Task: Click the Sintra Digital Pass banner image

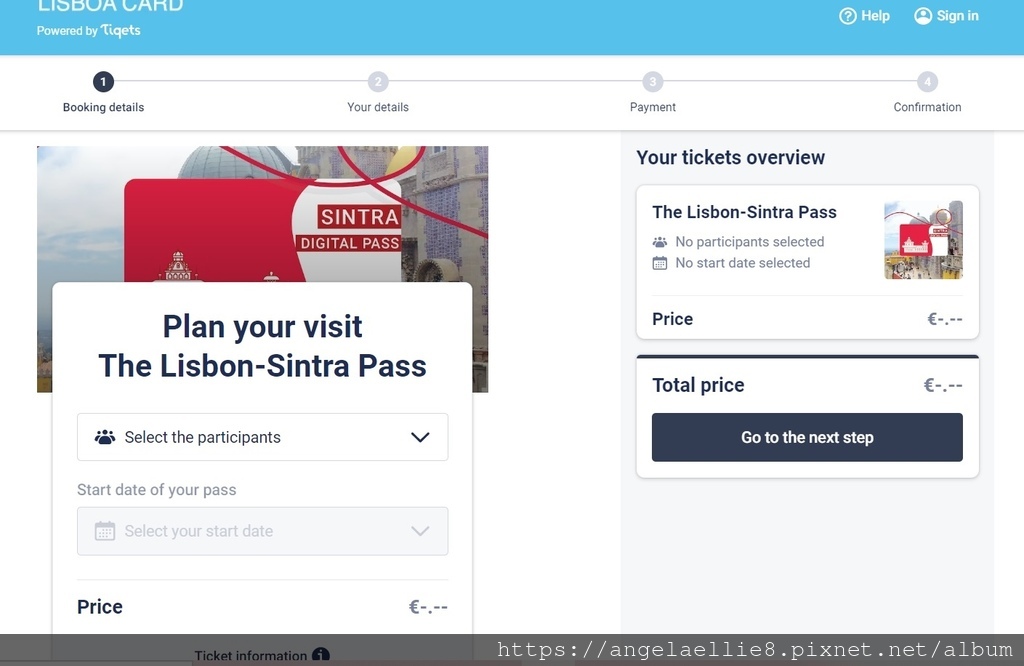Action: 263,214
